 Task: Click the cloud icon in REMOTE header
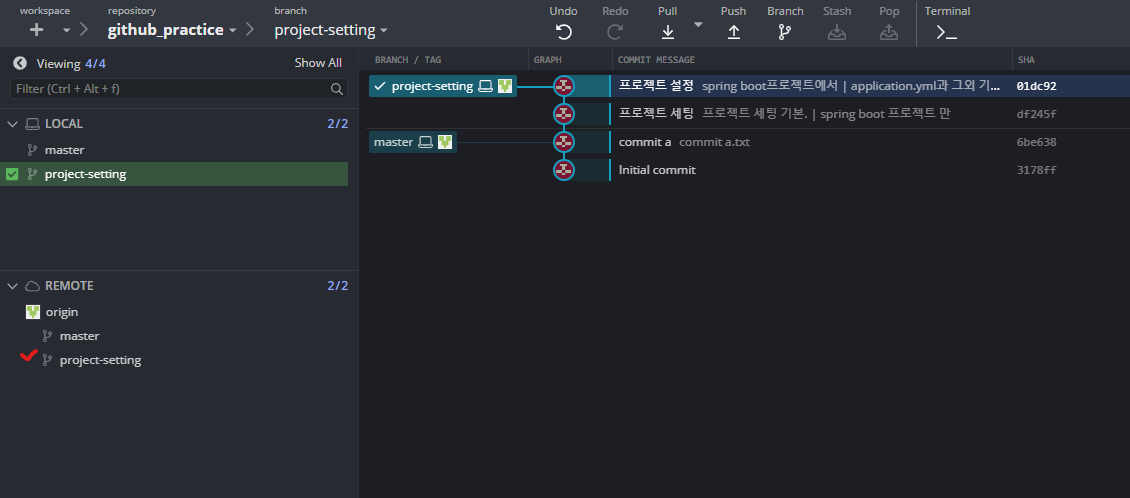32,286
